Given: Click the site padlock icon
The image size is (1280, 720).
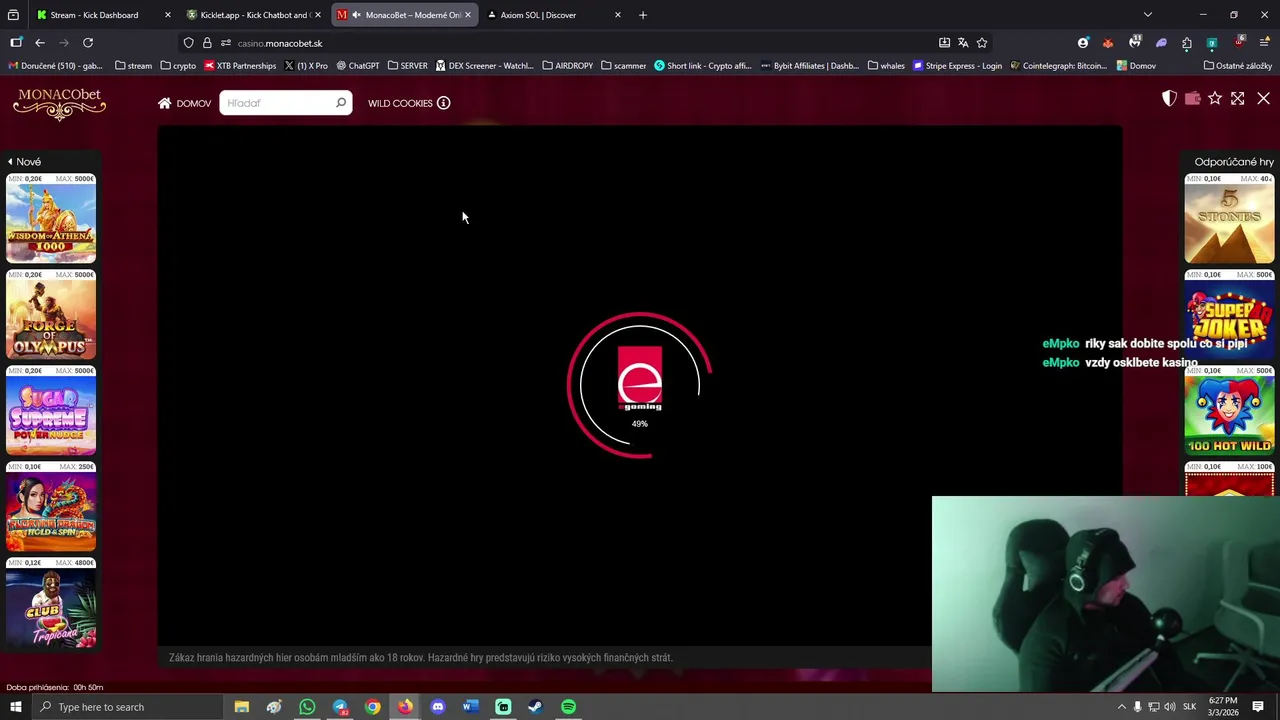Looking at the screenshot, I should [207, 43].
